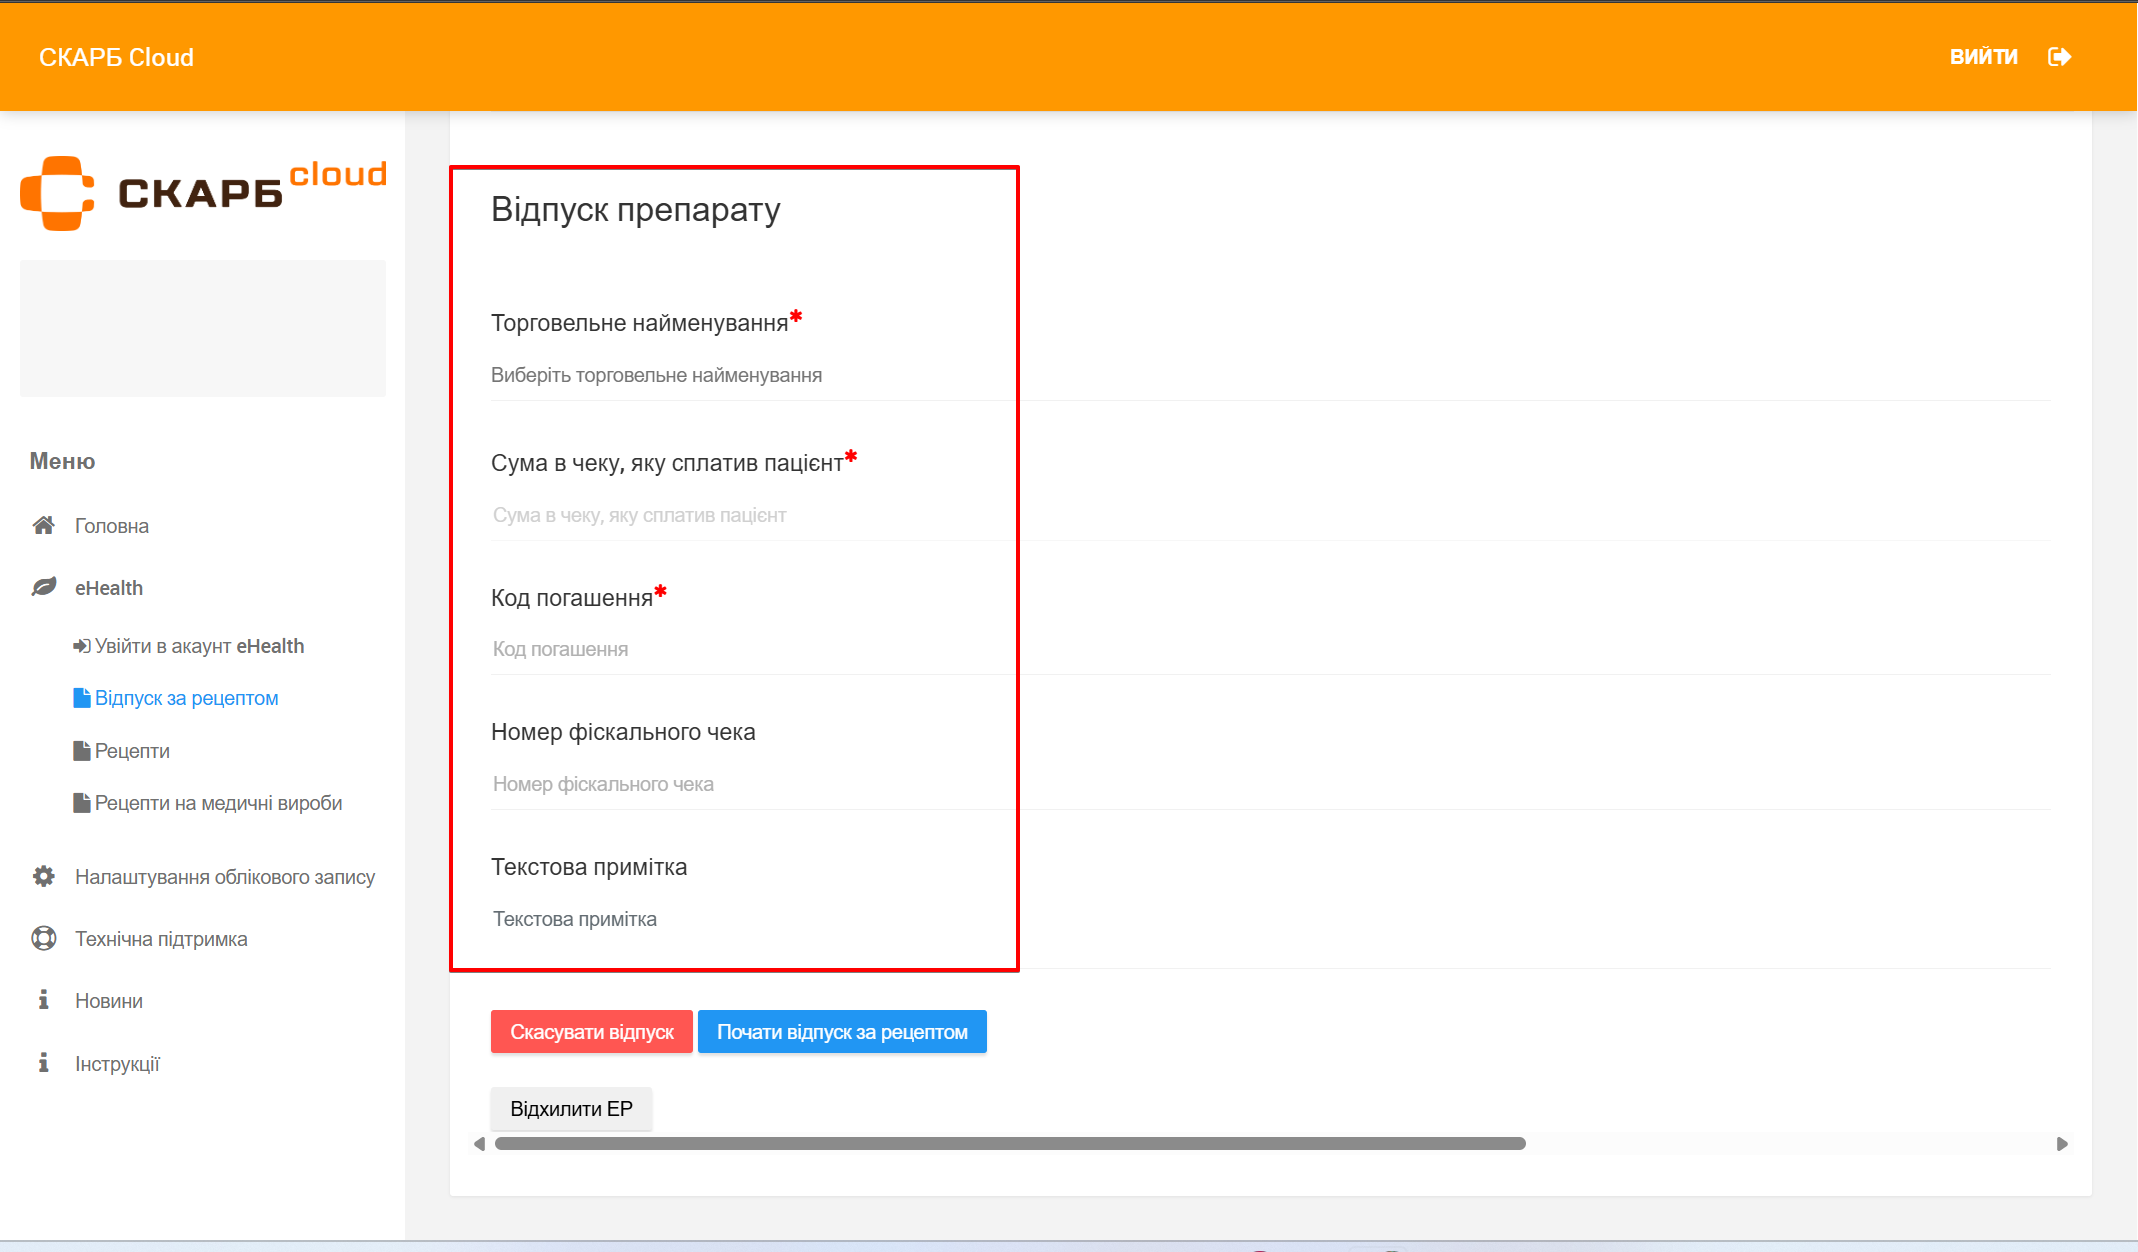Click the eHealth leaf icon
Image resolution: width=2138 pixels, height=1252 pixels.
click(x=43, y=587)
